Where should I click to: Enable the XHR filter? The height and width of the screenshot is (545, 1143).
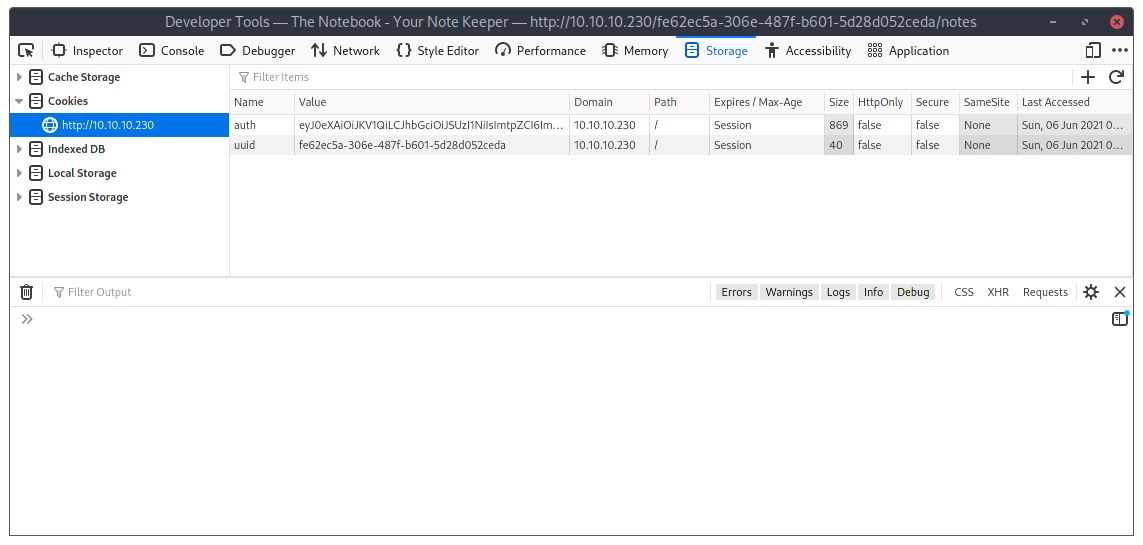click(998, 292)
